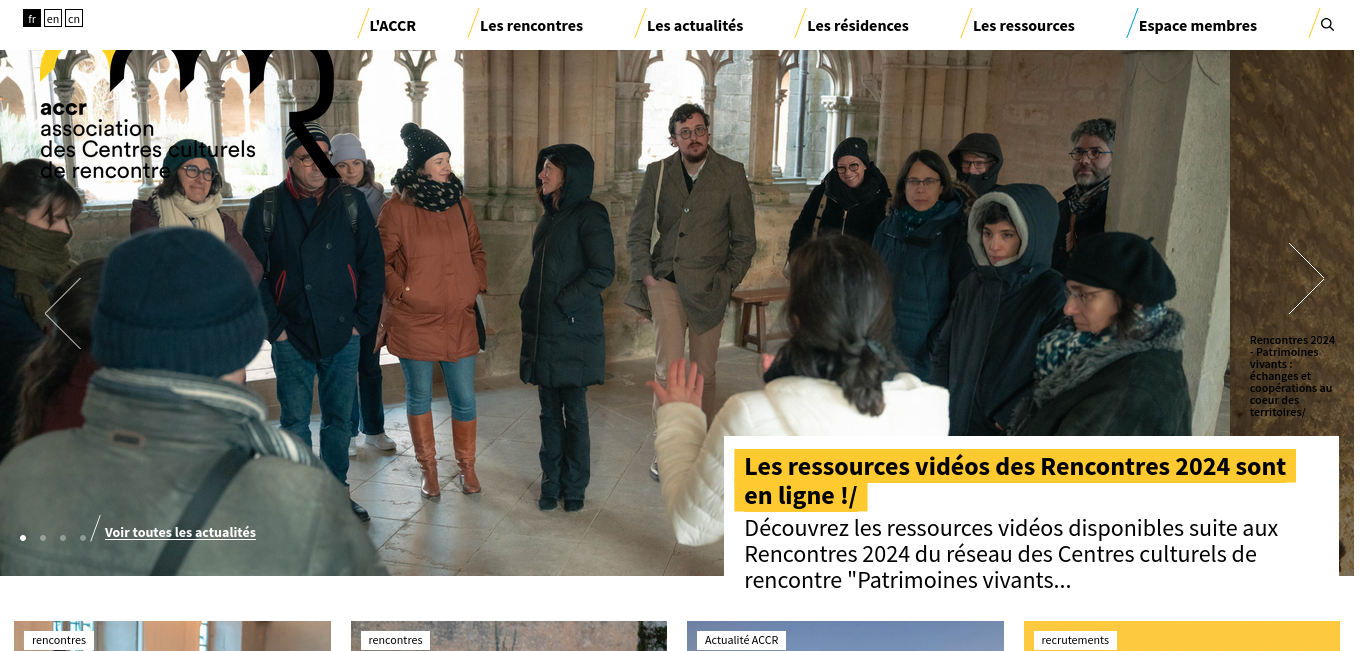Open Espace membres
Screen dimensions: 1366x651
click(x=1198, y=26)
